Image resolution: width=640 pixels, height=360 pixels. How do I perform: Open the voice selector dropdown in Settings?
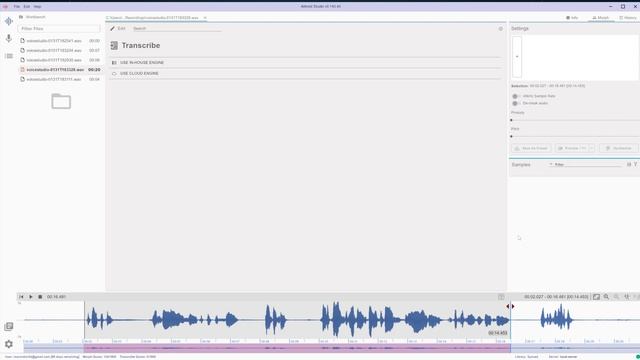pos(517,57)
